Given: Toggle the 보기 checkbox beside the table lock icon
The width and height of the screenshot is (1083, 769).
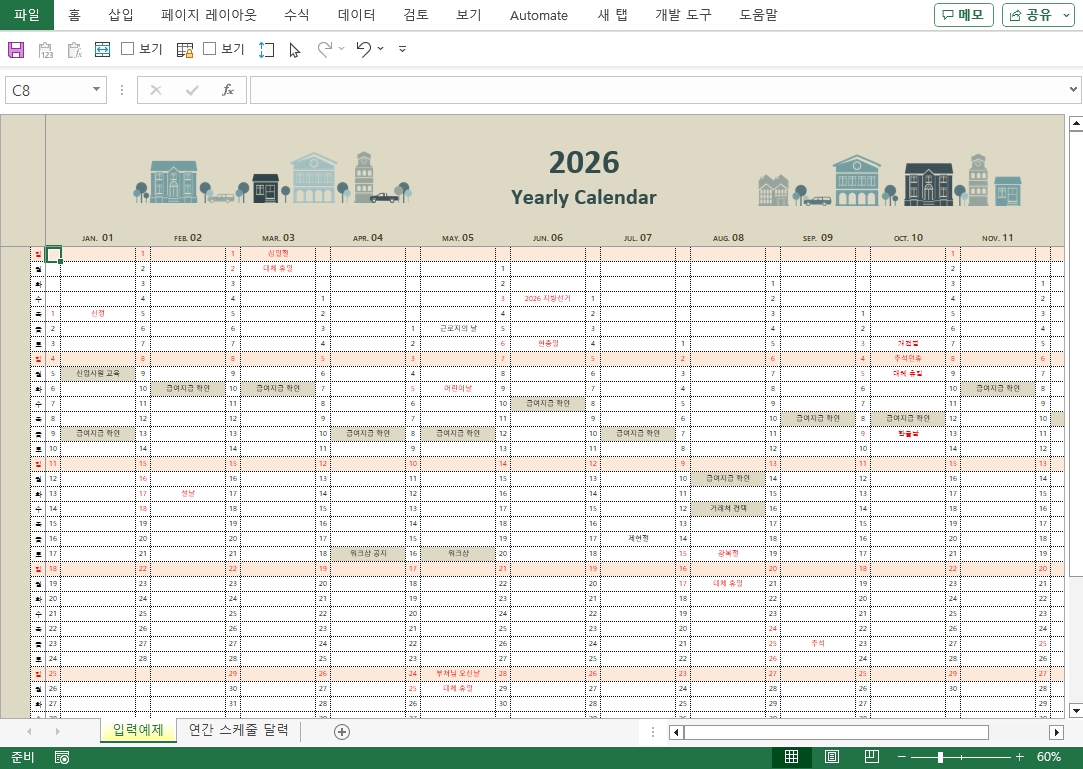Looking at the screenshot, I should click(209, 49).
